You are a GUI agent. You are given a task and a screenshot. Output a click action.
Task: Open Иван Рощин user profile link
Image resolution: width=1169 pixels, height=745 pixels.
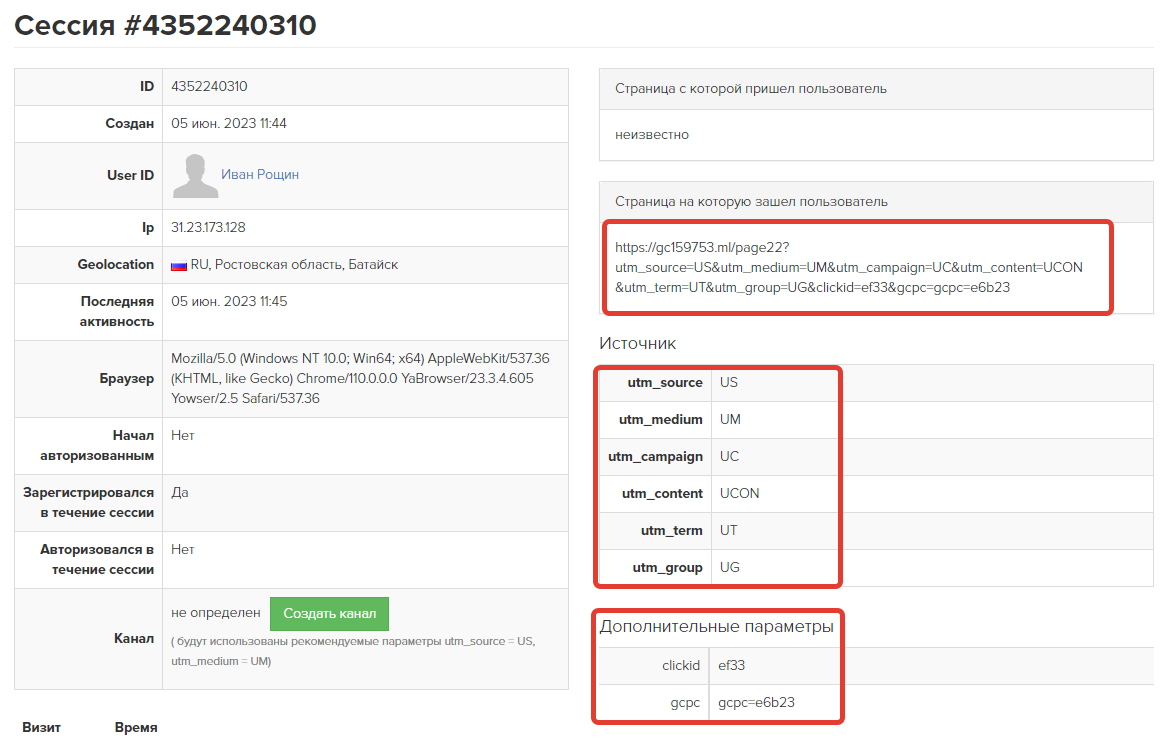260,175
